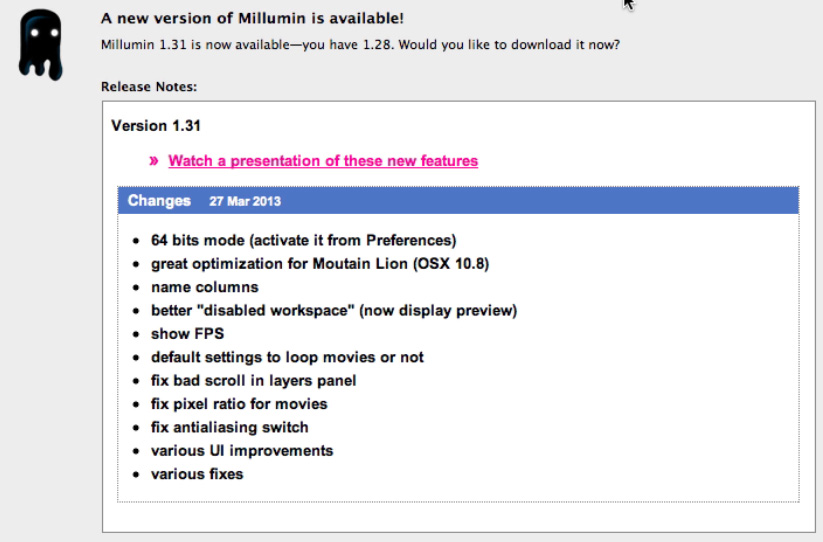Viewport: 823px width, 542px height.
Task: Click the "27 Mar 2013" release date
Action: point(245,201)
